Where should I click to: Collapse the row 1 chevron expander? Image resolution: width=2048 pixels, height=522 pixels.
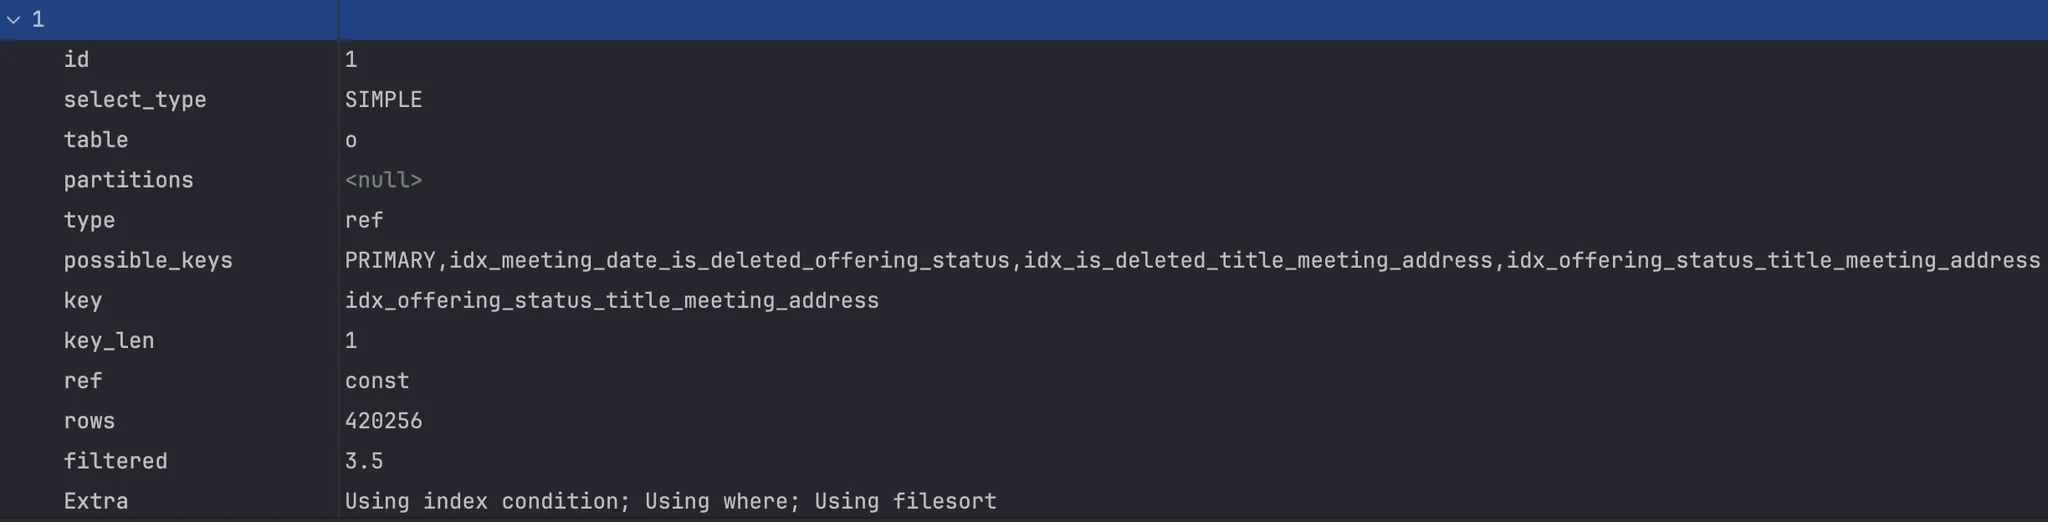coord(13,19)
